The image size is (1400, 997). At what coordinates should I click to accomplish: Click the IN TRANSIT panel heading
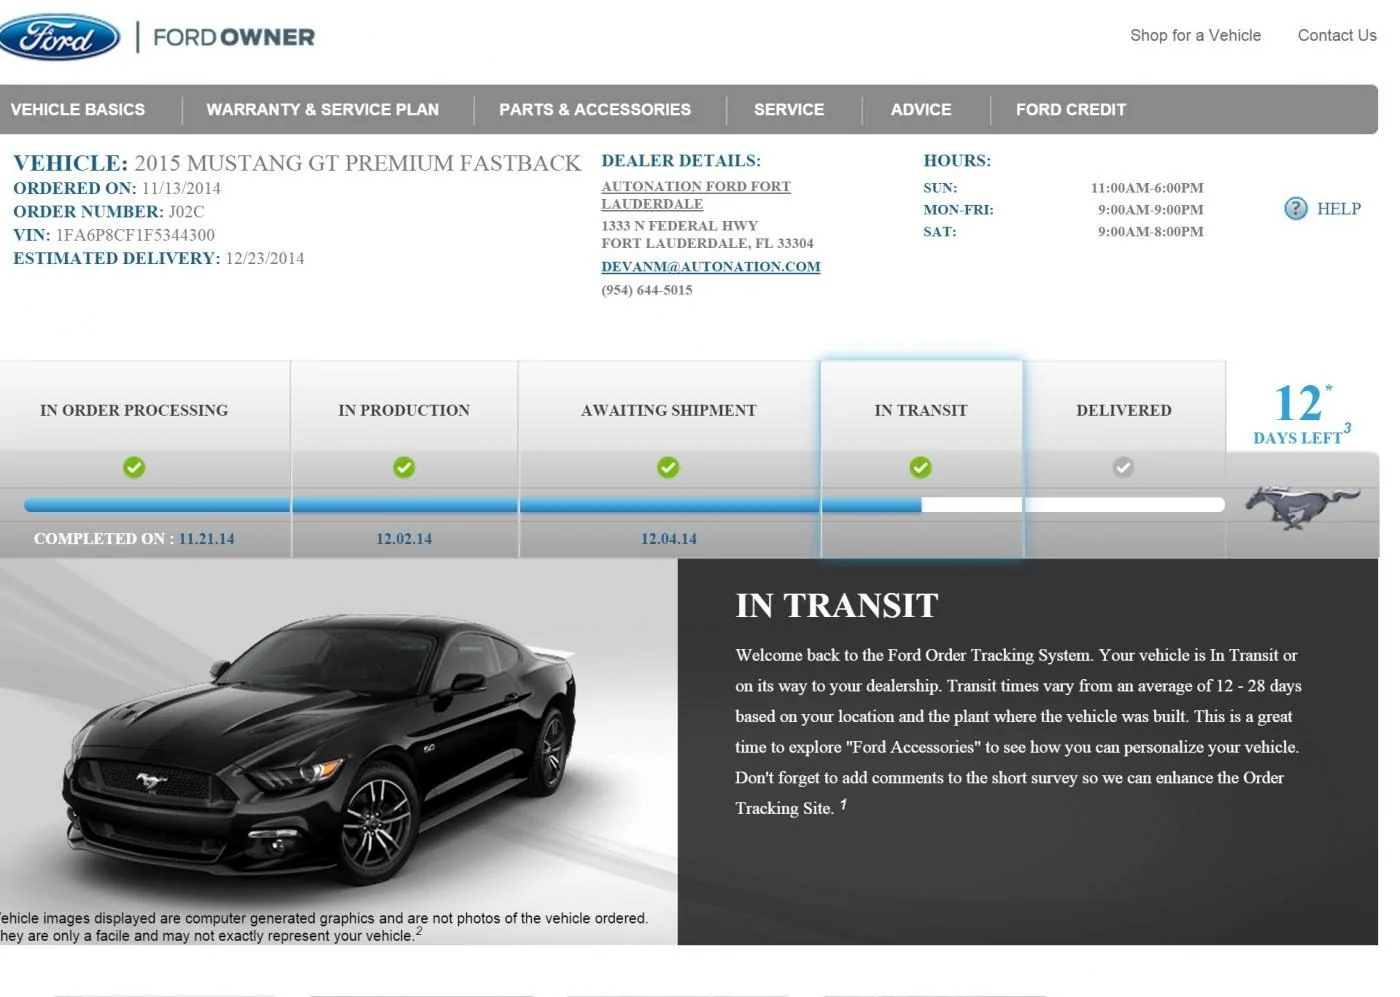point(837,606)
